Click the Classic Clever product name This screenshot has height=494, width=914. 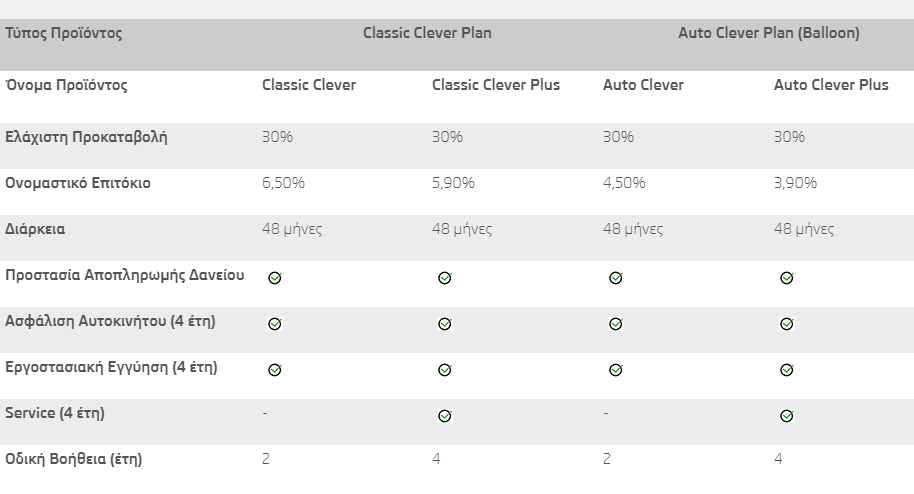pos(309,85)
